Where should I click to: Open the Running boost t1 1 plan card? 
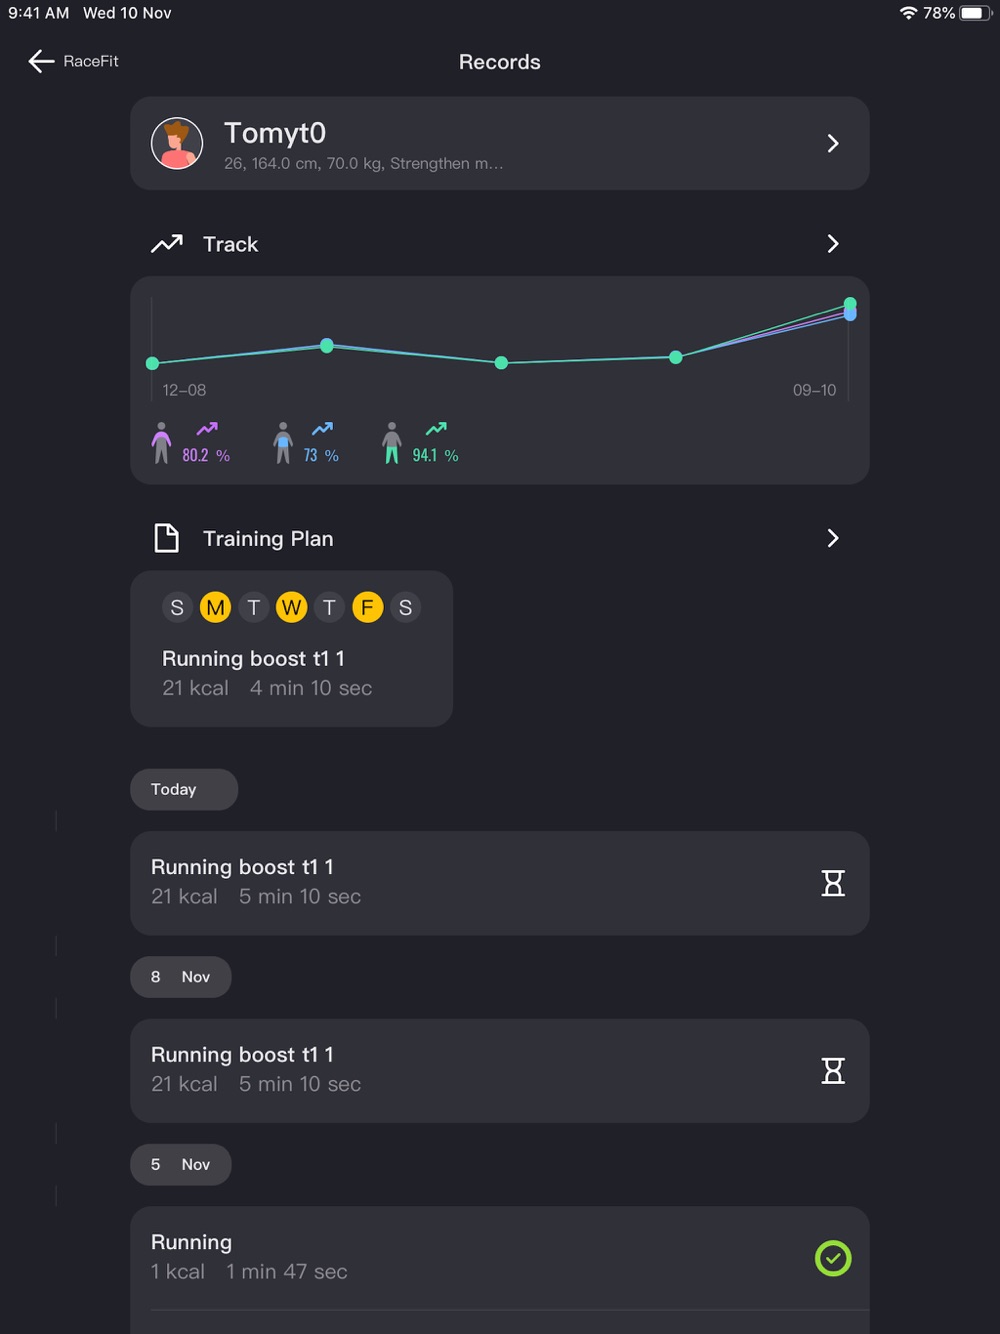pyautogui.click(x=291, y=649)
